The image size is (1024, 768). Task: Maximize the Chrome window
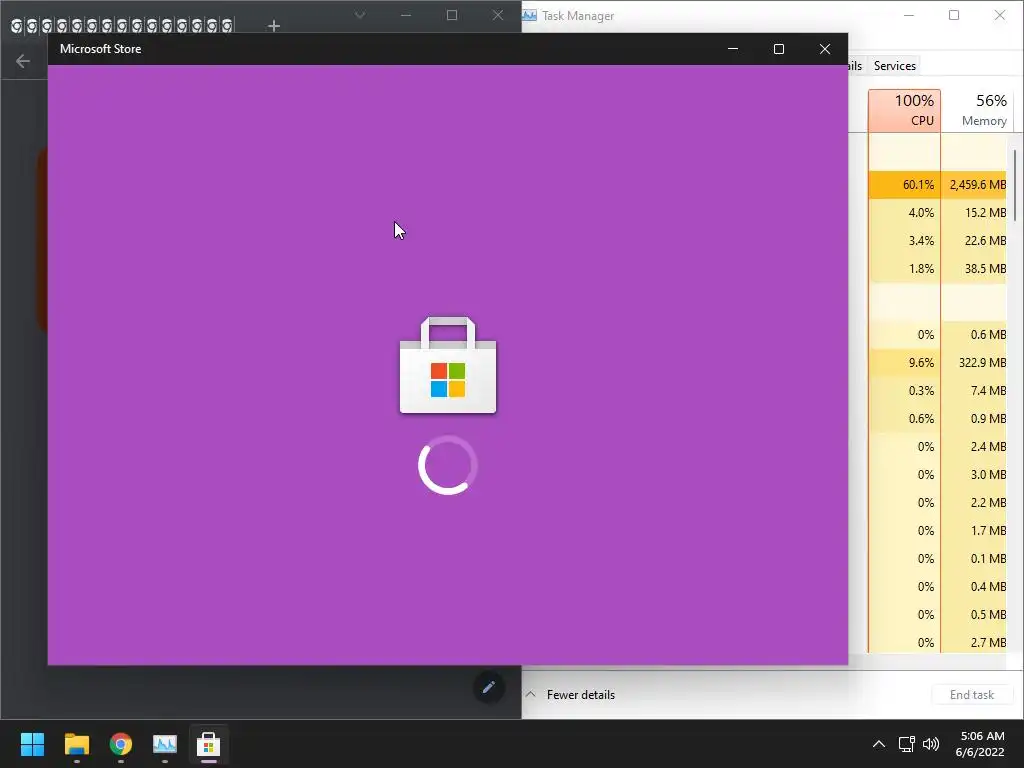(x=452, y=15)
